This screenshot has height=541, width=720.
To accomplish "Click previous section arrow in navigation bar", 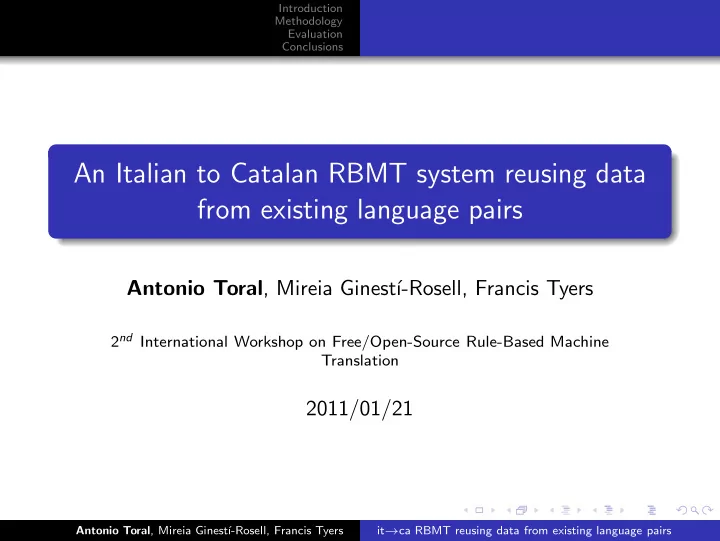I will click(x=595, y=510).
